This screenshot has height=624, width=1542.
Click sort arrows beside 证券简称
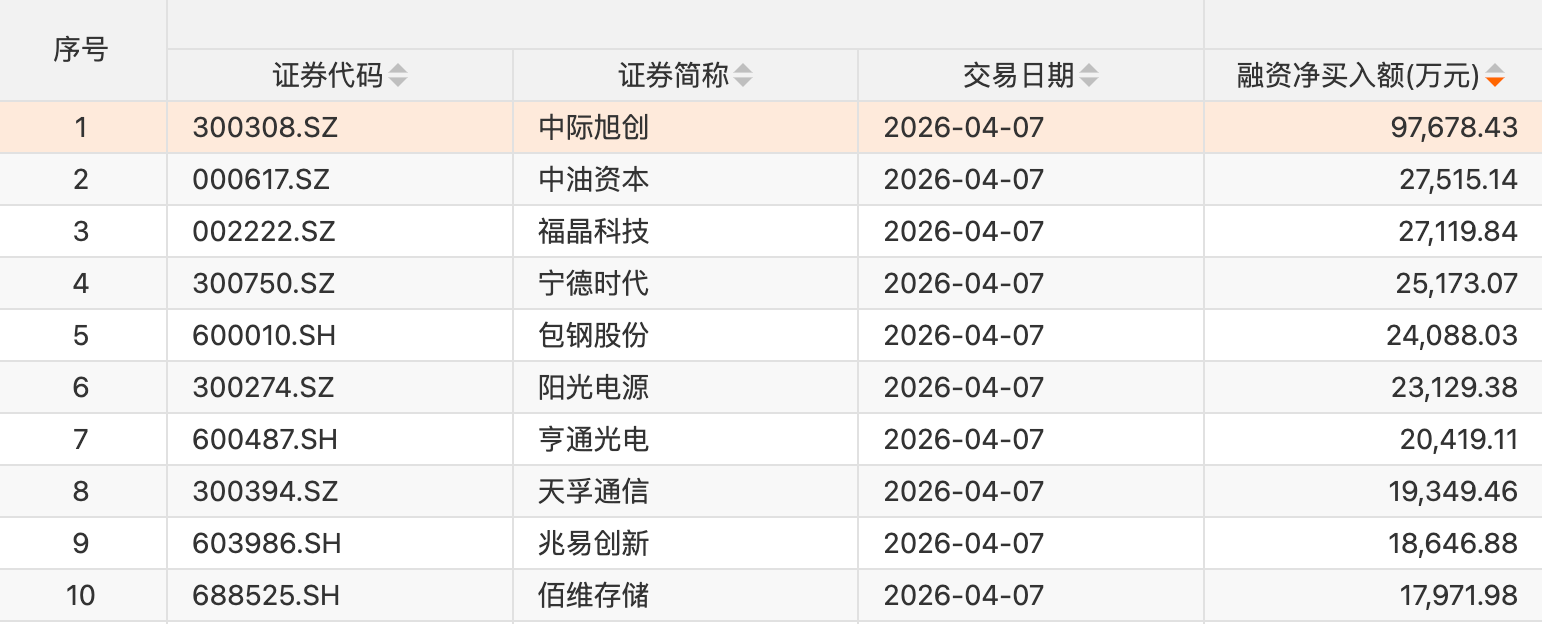[743, 75]
